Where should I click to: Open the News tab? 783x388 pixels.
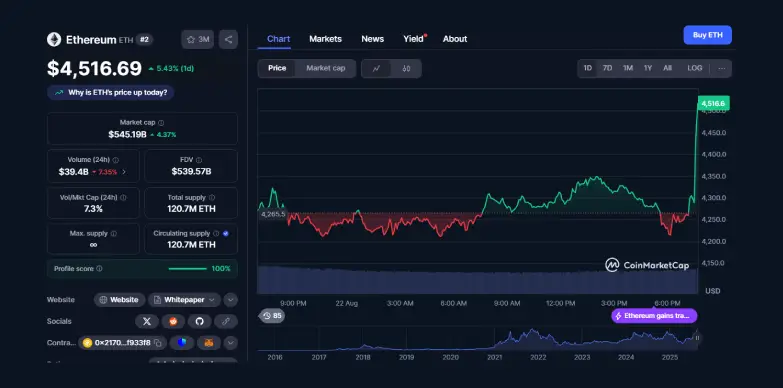[x=373, y=39]
